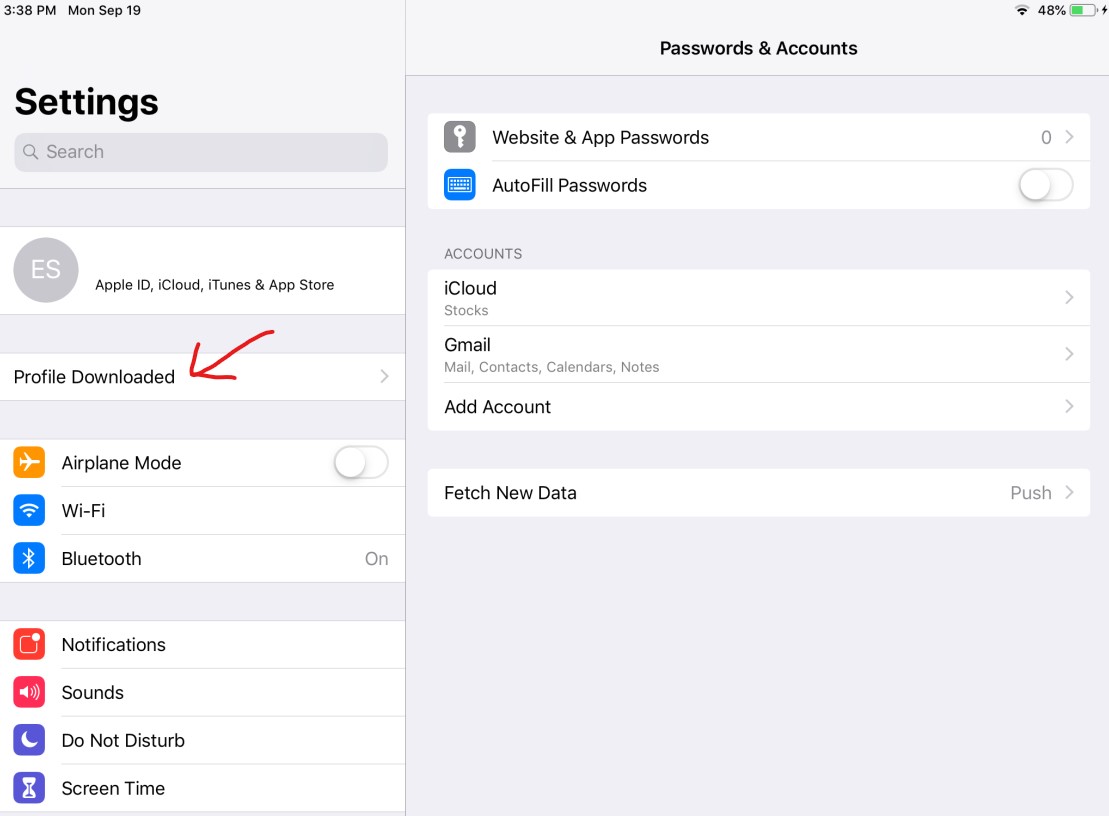Screen dimensions: 1109x816
Task: Click the key icon for Website & App Passwords
Action: click(460, 137)
